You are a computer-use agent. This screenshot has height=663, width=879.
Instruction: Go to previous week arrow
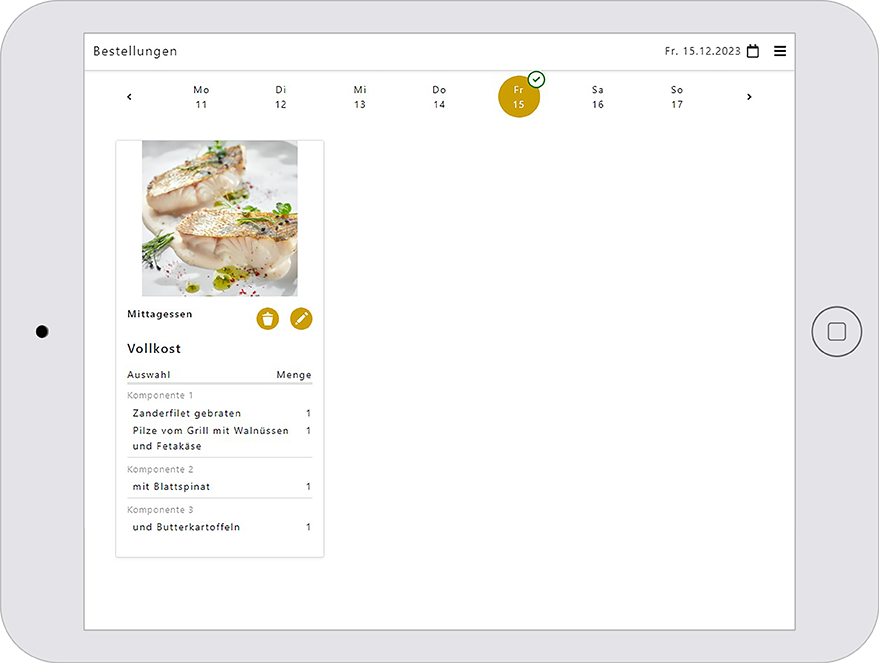[x=129, y=97]
